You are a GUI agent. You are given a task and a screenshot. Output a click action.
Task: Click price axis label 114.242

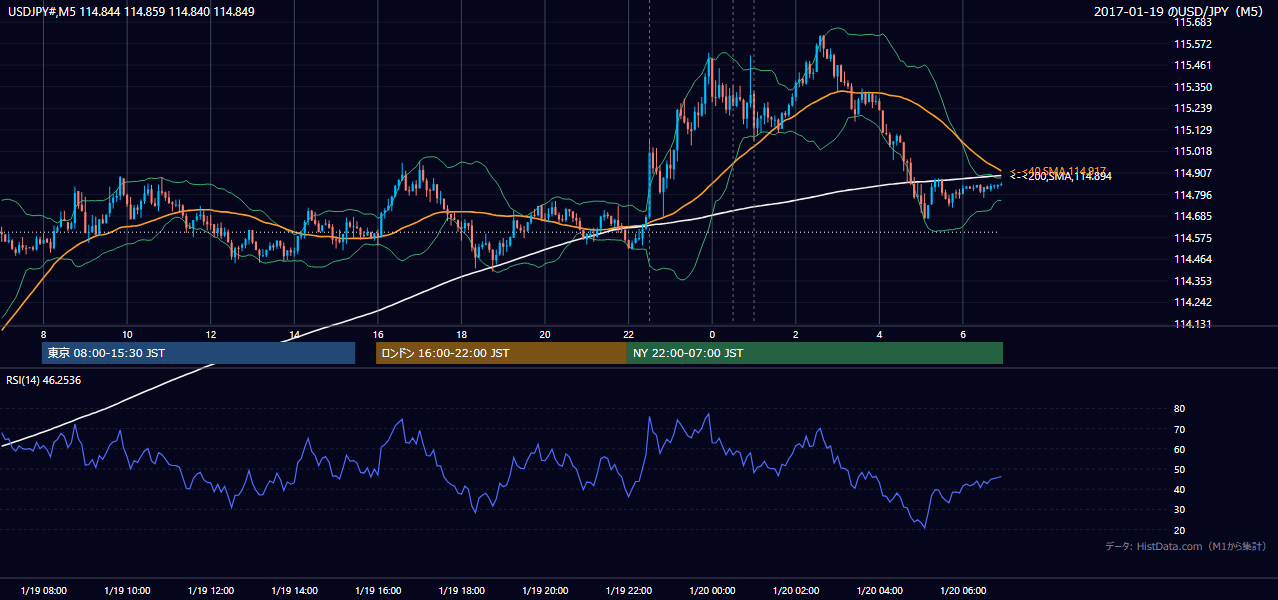point(1193,302)
